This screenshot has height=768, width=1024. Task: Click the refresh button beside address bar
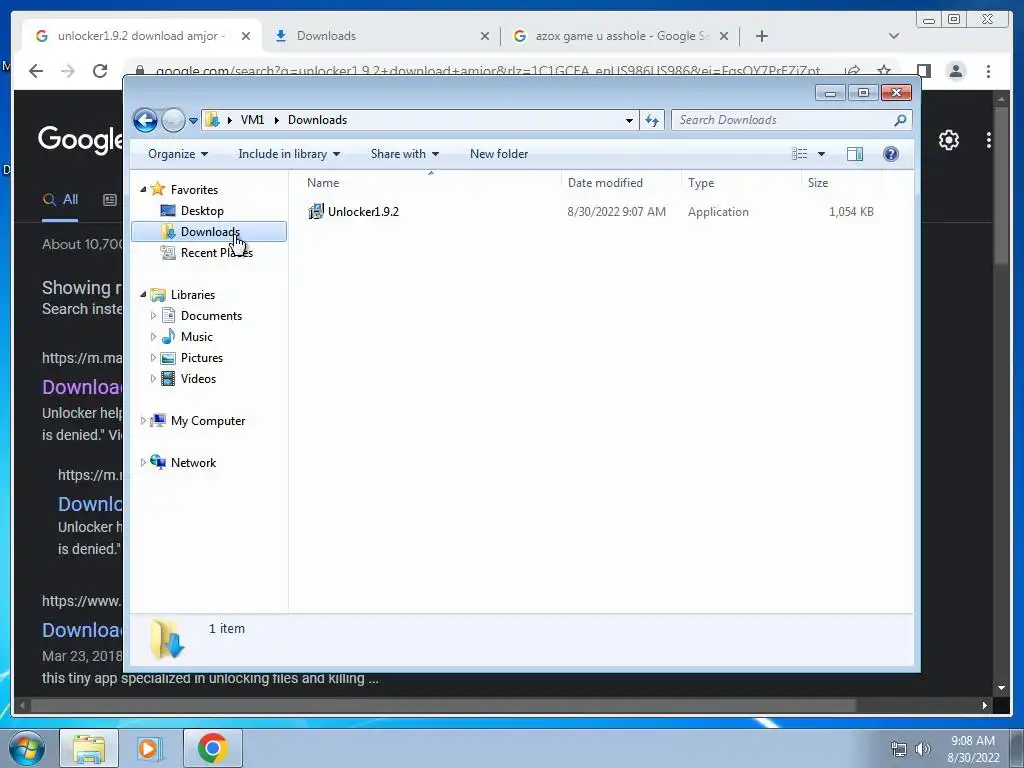[x=652, y=120]
